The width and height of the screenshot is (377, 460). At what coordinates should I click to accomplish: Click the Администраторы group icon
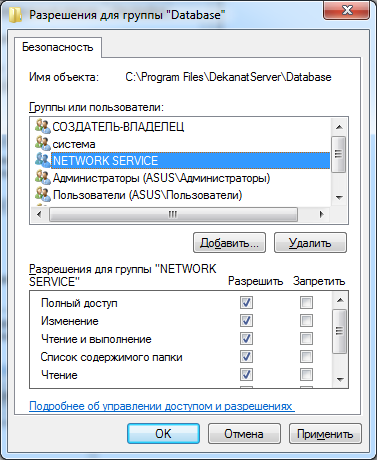pyautogui.click(x=43, y=178)
